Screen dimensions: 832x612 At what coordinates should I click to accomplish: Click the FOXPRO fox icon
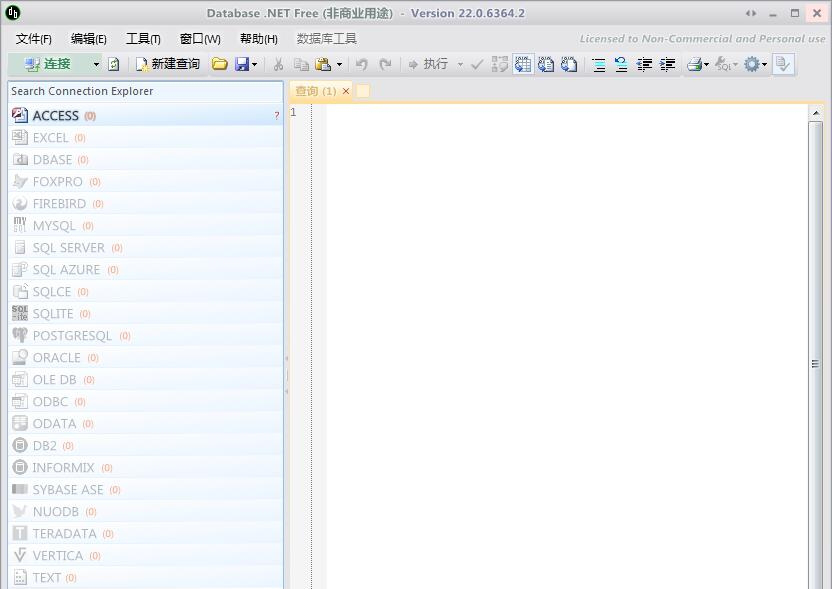click(20, 182)
